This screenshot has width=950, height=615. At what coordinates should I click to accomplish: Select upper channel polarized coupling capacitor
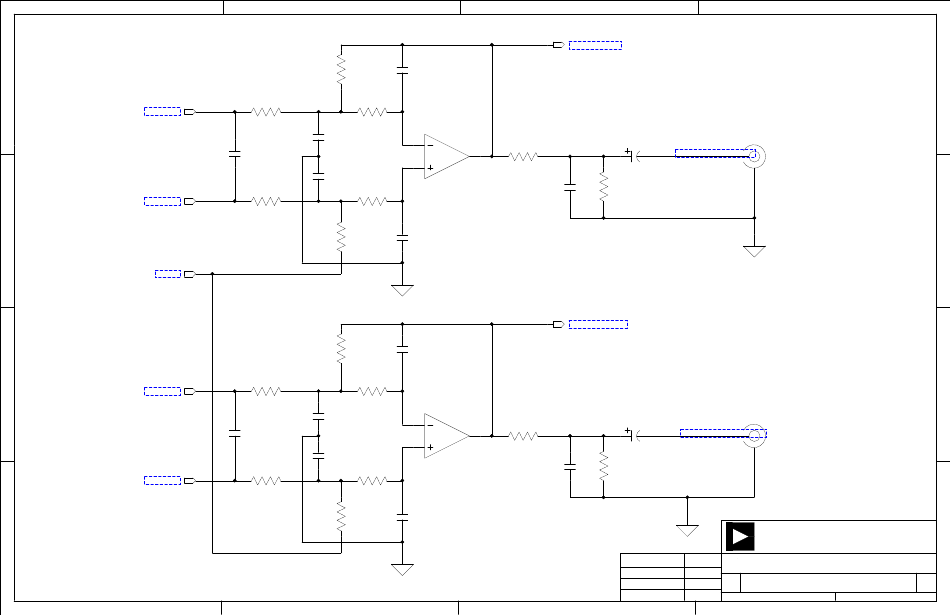(x=633, y=156)
